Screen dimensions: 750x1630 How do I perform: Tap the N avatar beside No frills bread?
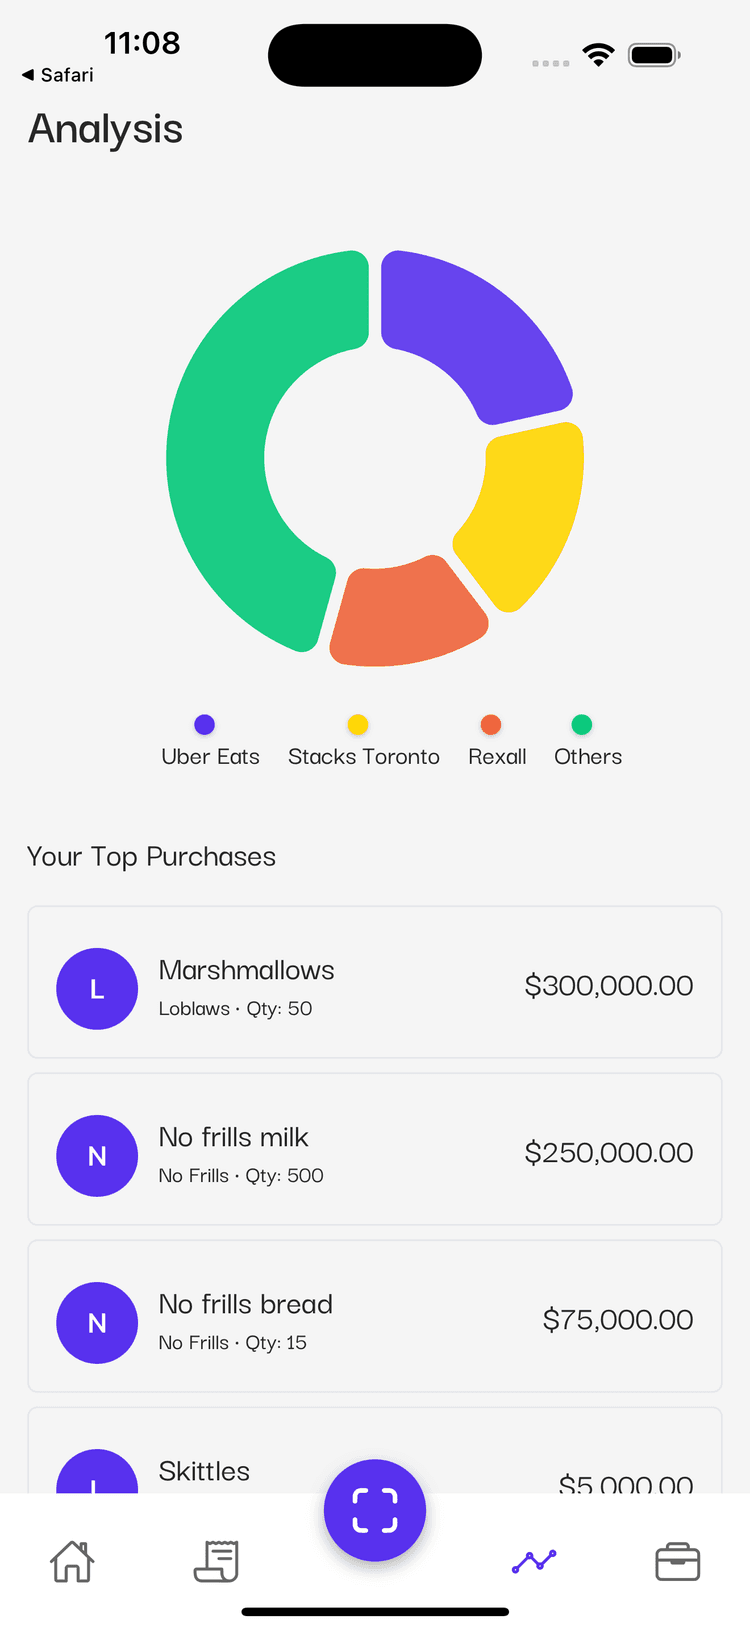[97, 1323]
